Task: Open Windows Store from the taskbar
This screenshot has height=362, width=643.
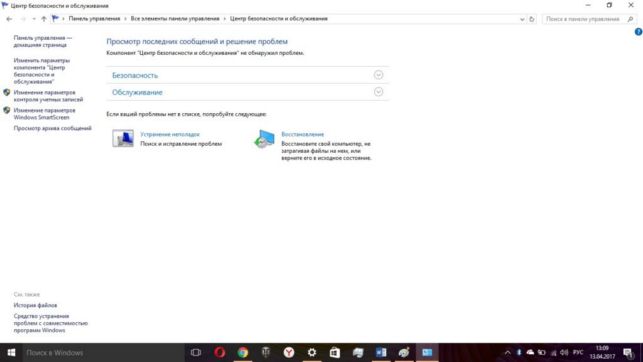Action: point(335,353)
